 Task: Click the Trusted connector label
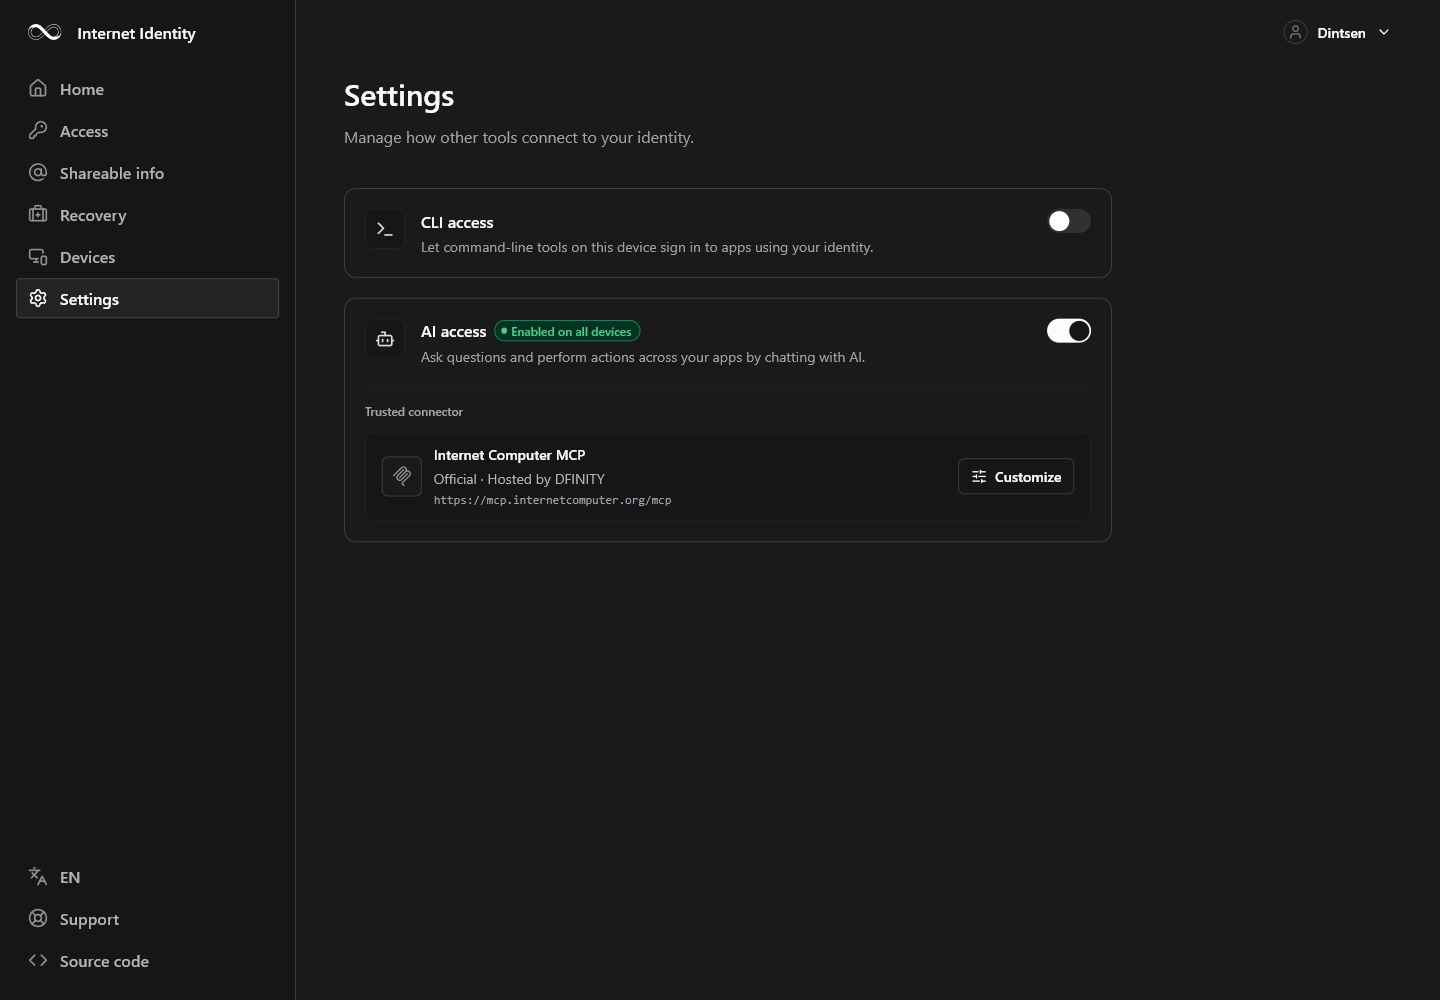pyautogui.click(x=413, y=412)
